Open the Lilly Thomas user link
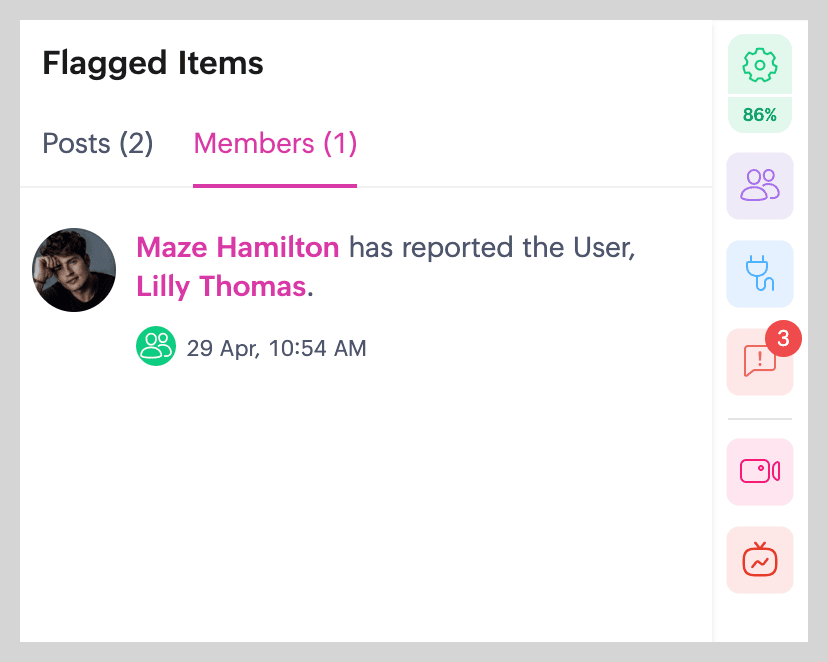This screenshot has height=662, width=828. [221, 287]
